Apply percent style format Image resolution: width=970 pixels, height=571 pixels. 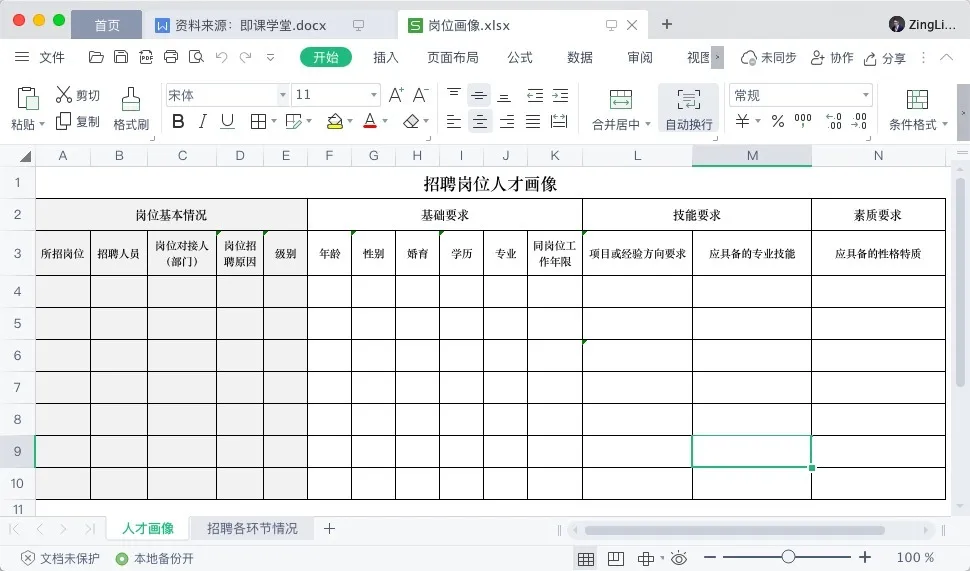click(x=778, y=121)
